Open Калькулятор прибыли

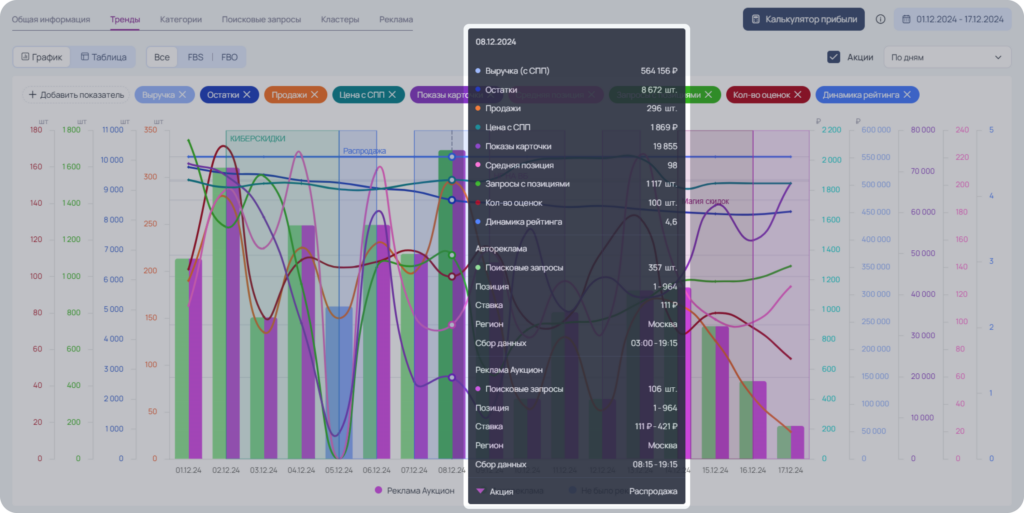tap(804, 20)
